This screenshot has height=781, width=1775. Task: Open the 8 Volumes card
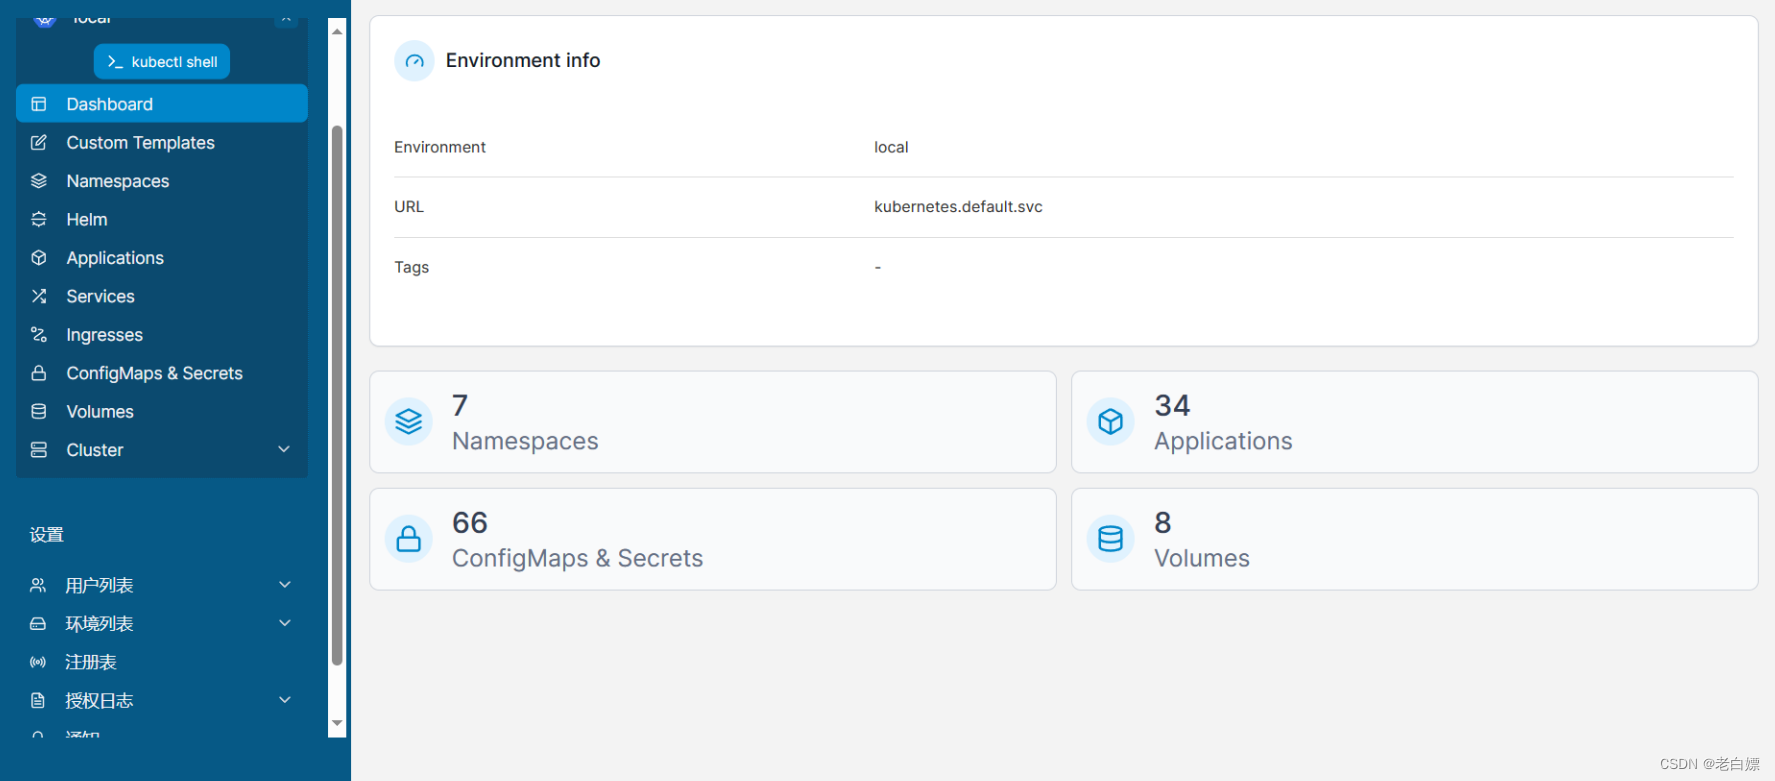pyautogui.click(x=1415, y=539)
